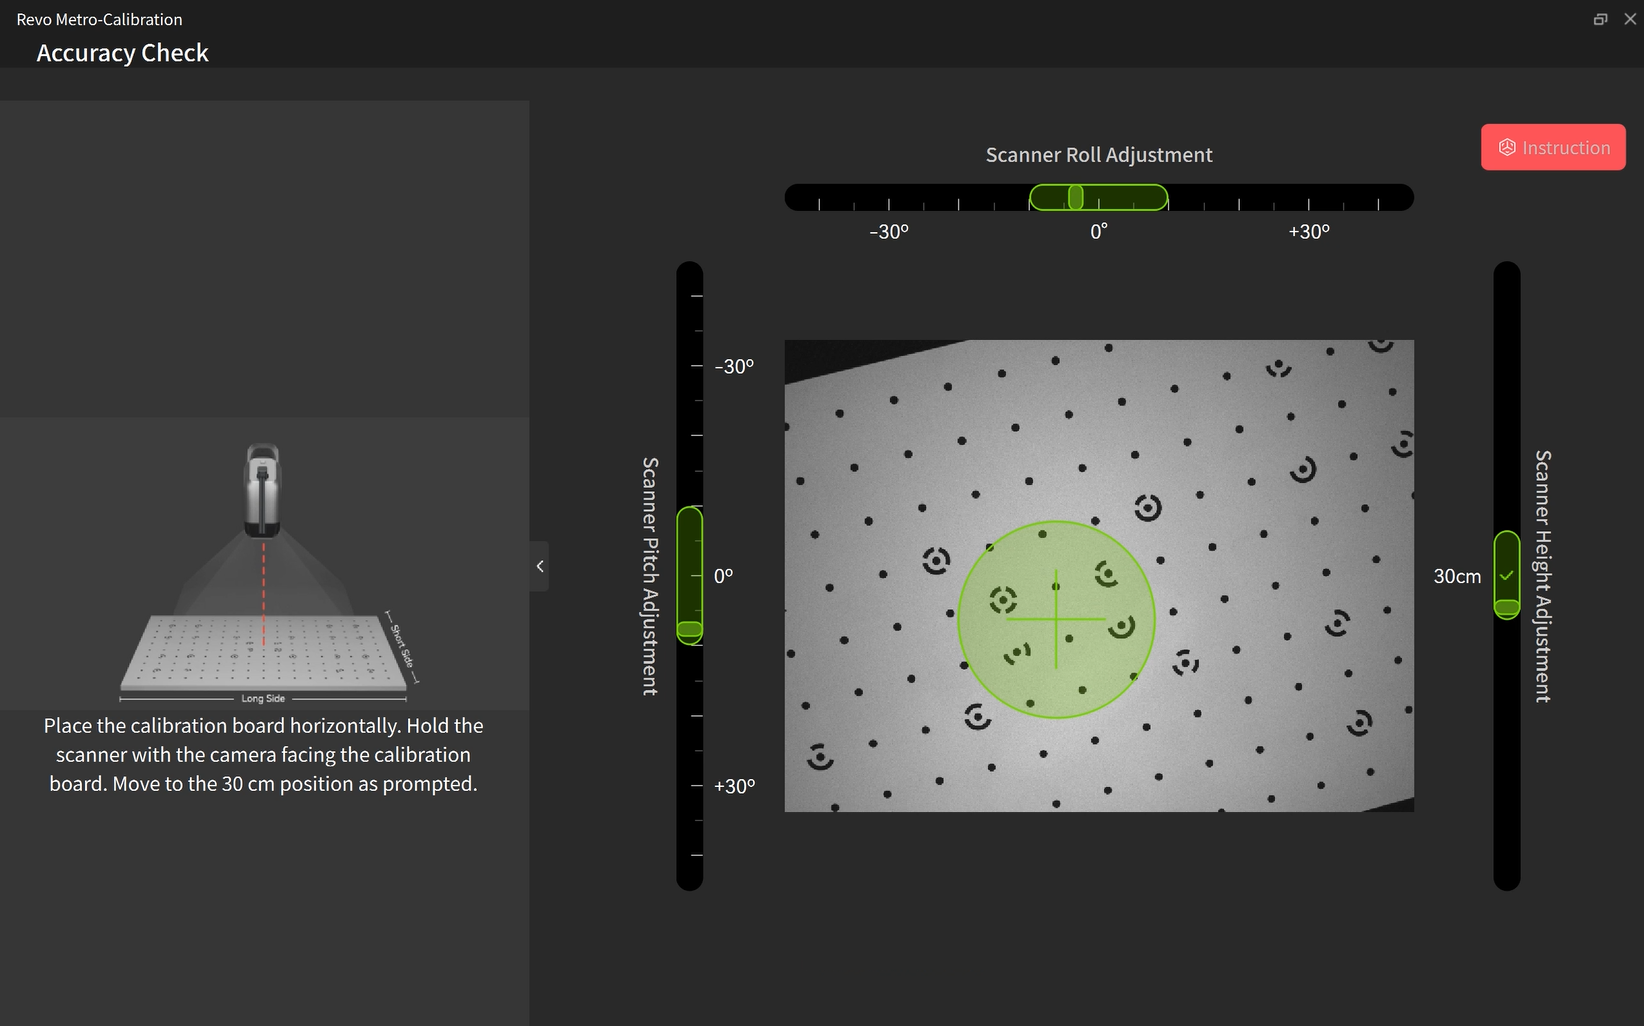Image resolution: width=1644 pixels, height=1026 pixels.
Task: Click the calibration placement instruction text
Action: coord(264,755)
